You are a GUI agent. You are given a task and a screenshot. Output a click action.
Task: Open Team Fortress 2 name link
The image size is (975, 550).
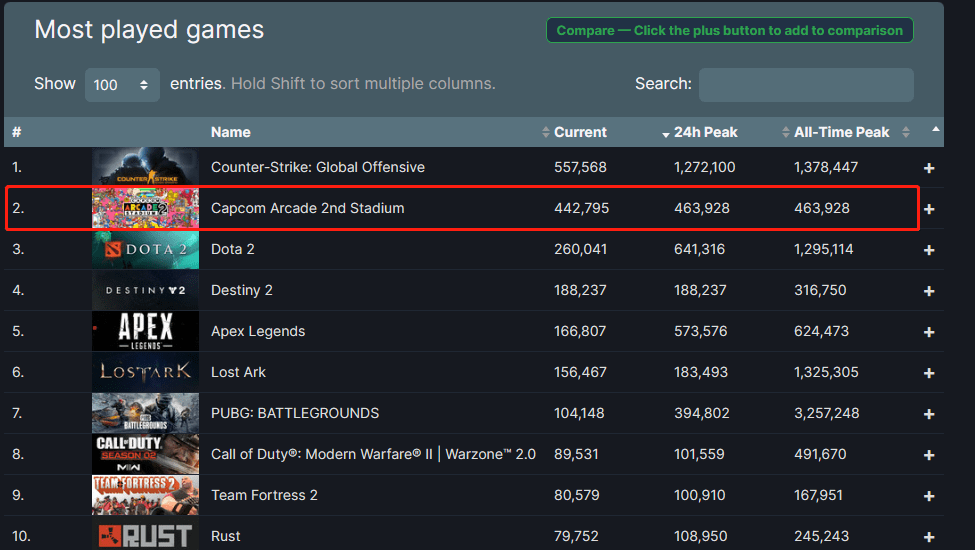click(x=264, y=495)
